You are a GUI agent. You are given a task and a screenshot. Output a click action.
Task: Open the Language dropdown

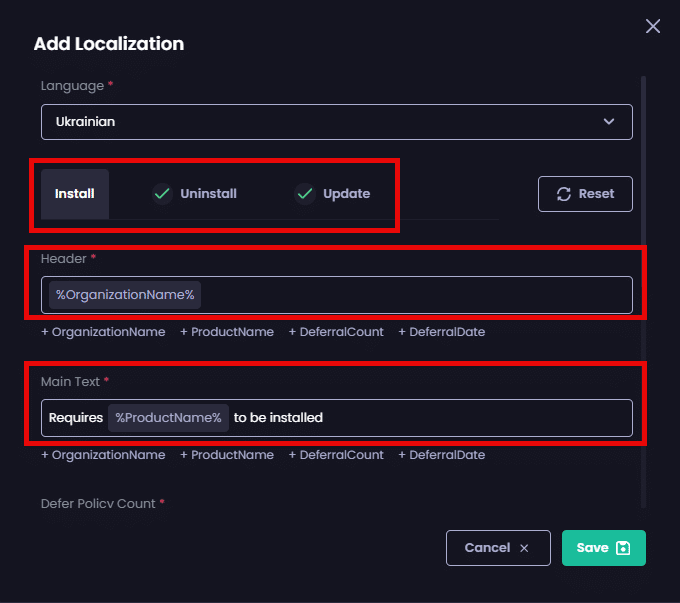(x=336, y=122)
